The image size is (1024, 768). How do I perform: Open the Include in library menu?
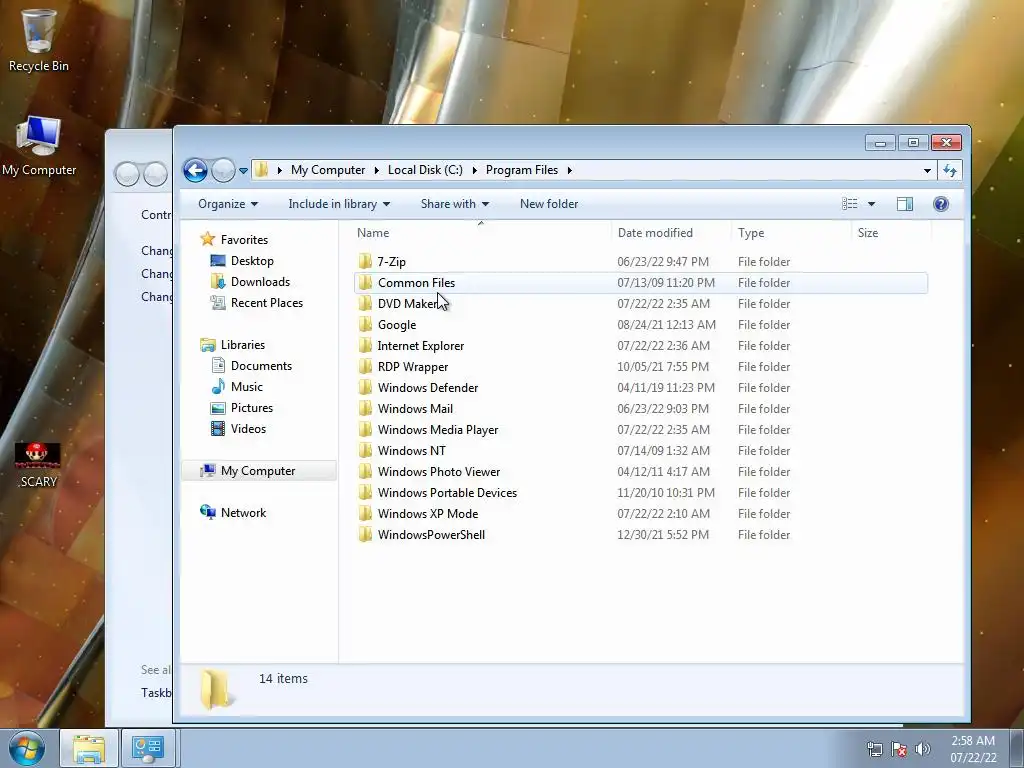coord(339,204)
